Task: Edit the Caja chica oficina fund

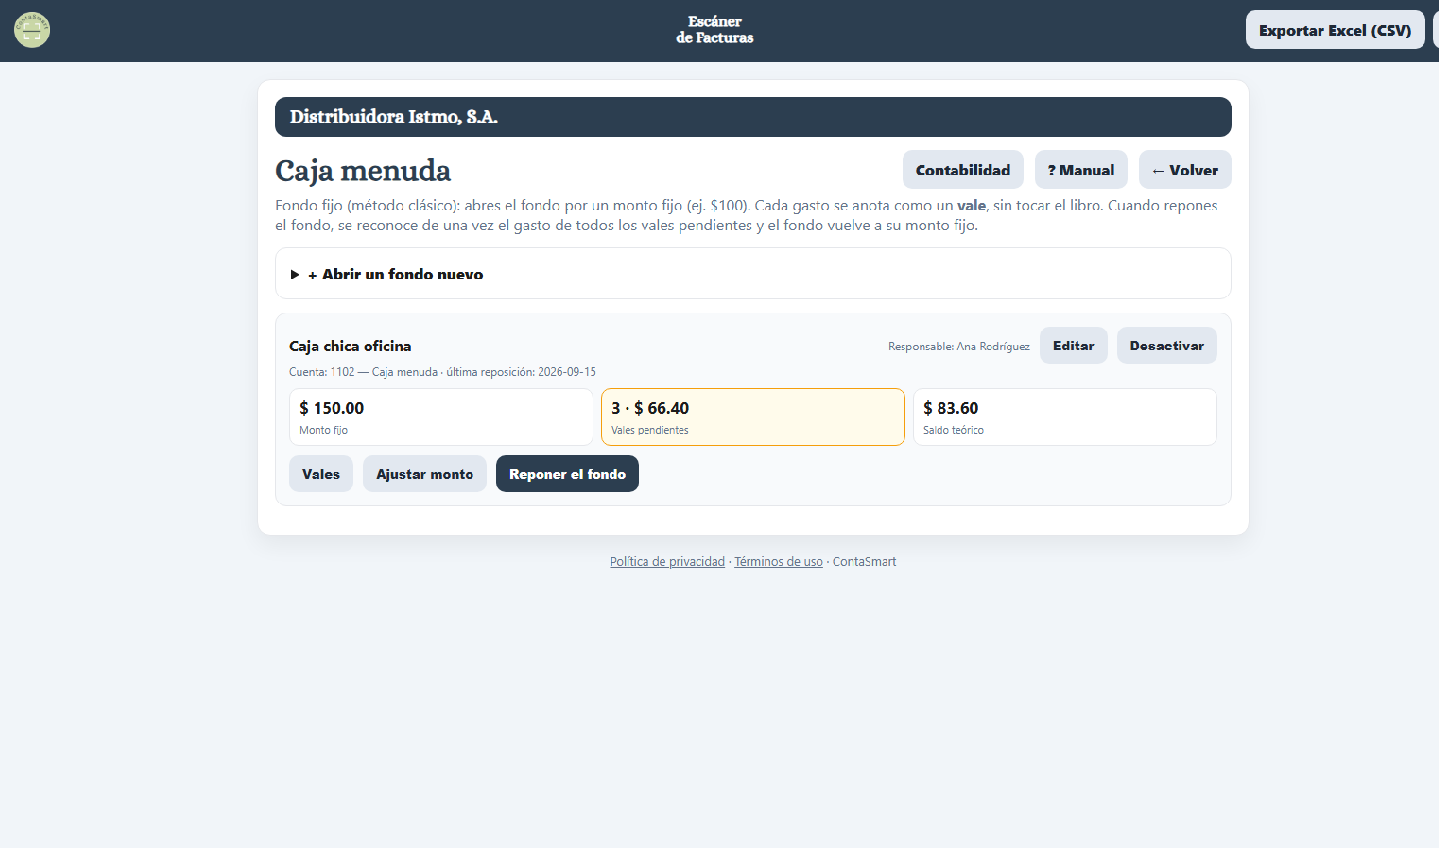Action: 1074,346
